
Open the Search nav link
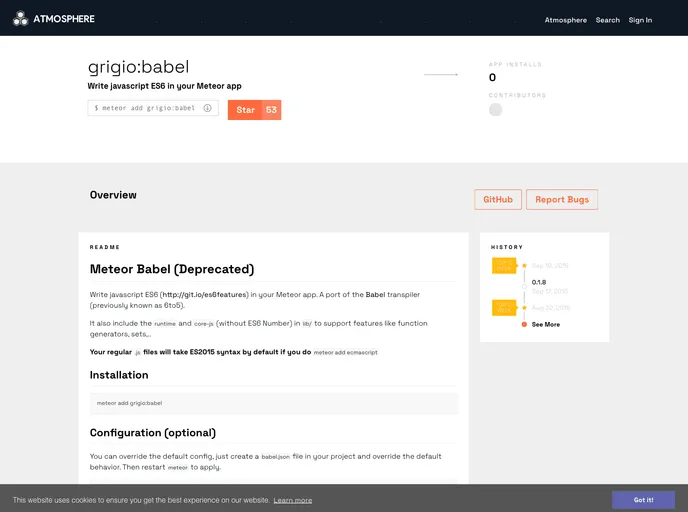click(607, 20)
